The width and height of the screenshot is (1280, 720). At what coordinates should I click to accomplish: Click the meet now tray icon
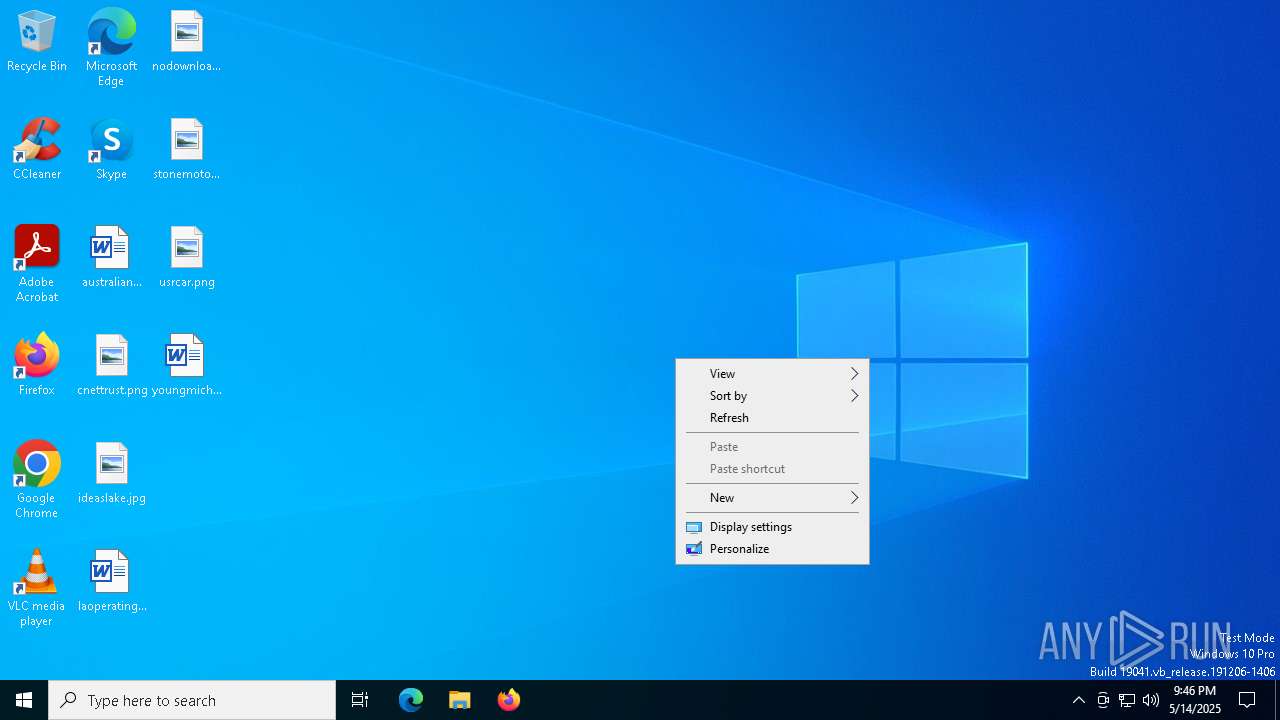point(1103,700)
